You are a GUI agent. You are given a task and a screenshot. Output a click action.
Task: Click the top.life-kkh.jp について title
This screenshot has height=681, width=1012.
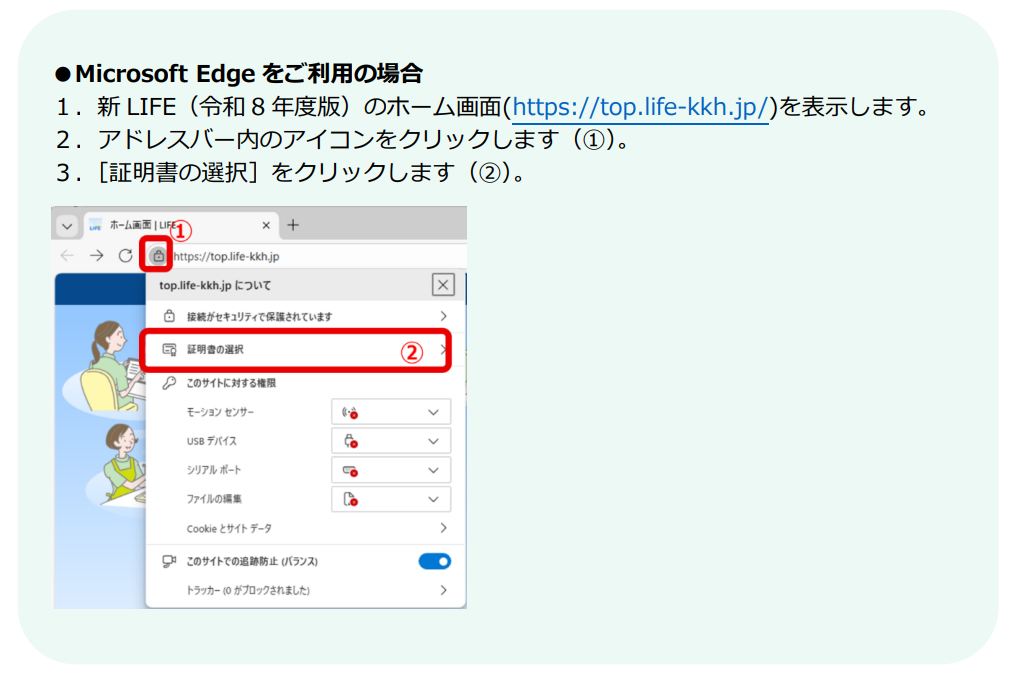click(215, 285)
